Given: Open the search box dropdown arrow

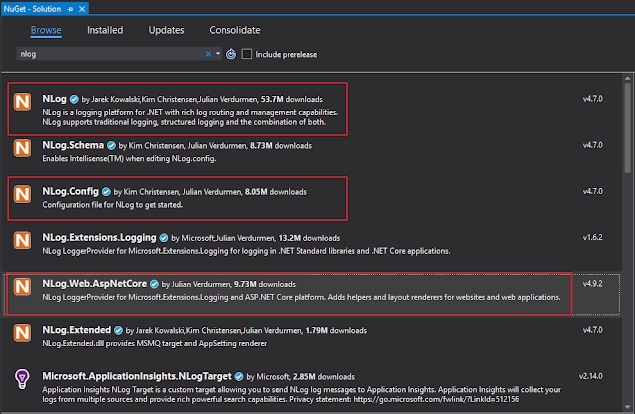Looking at the screenshot, I should (218, 53).
